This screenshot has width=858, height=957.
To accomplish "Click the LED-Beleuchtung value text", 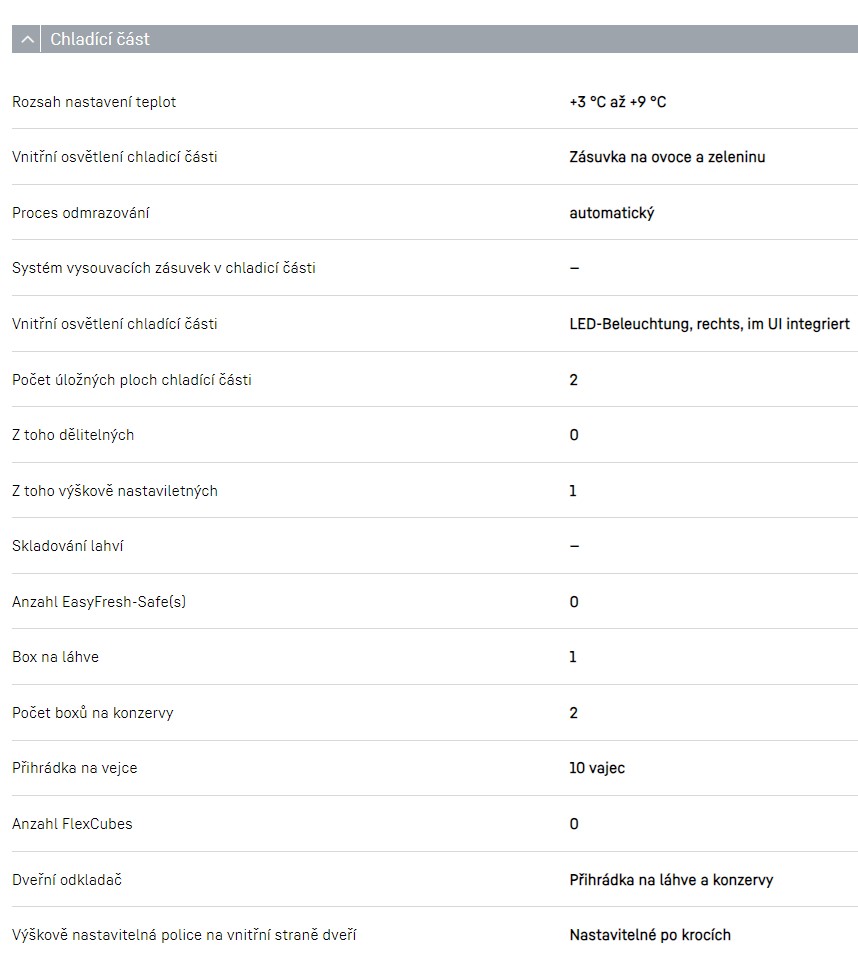I will 709,324.
